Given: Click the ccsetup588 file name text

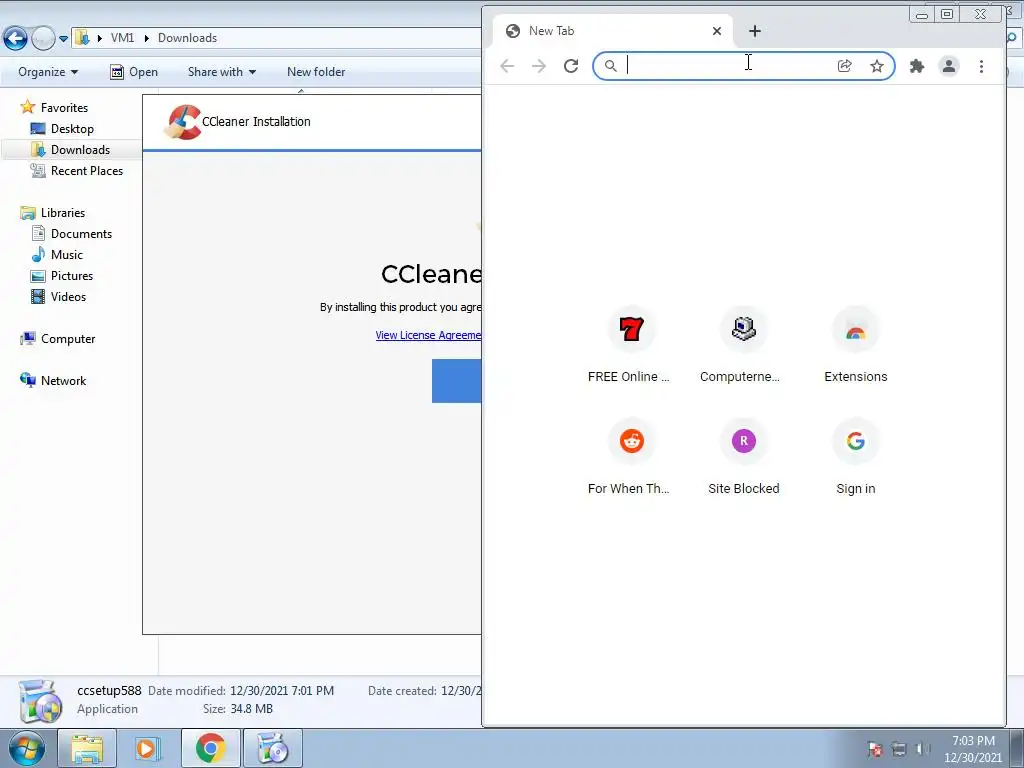Looking at the screenshot, I should (109, 690).
